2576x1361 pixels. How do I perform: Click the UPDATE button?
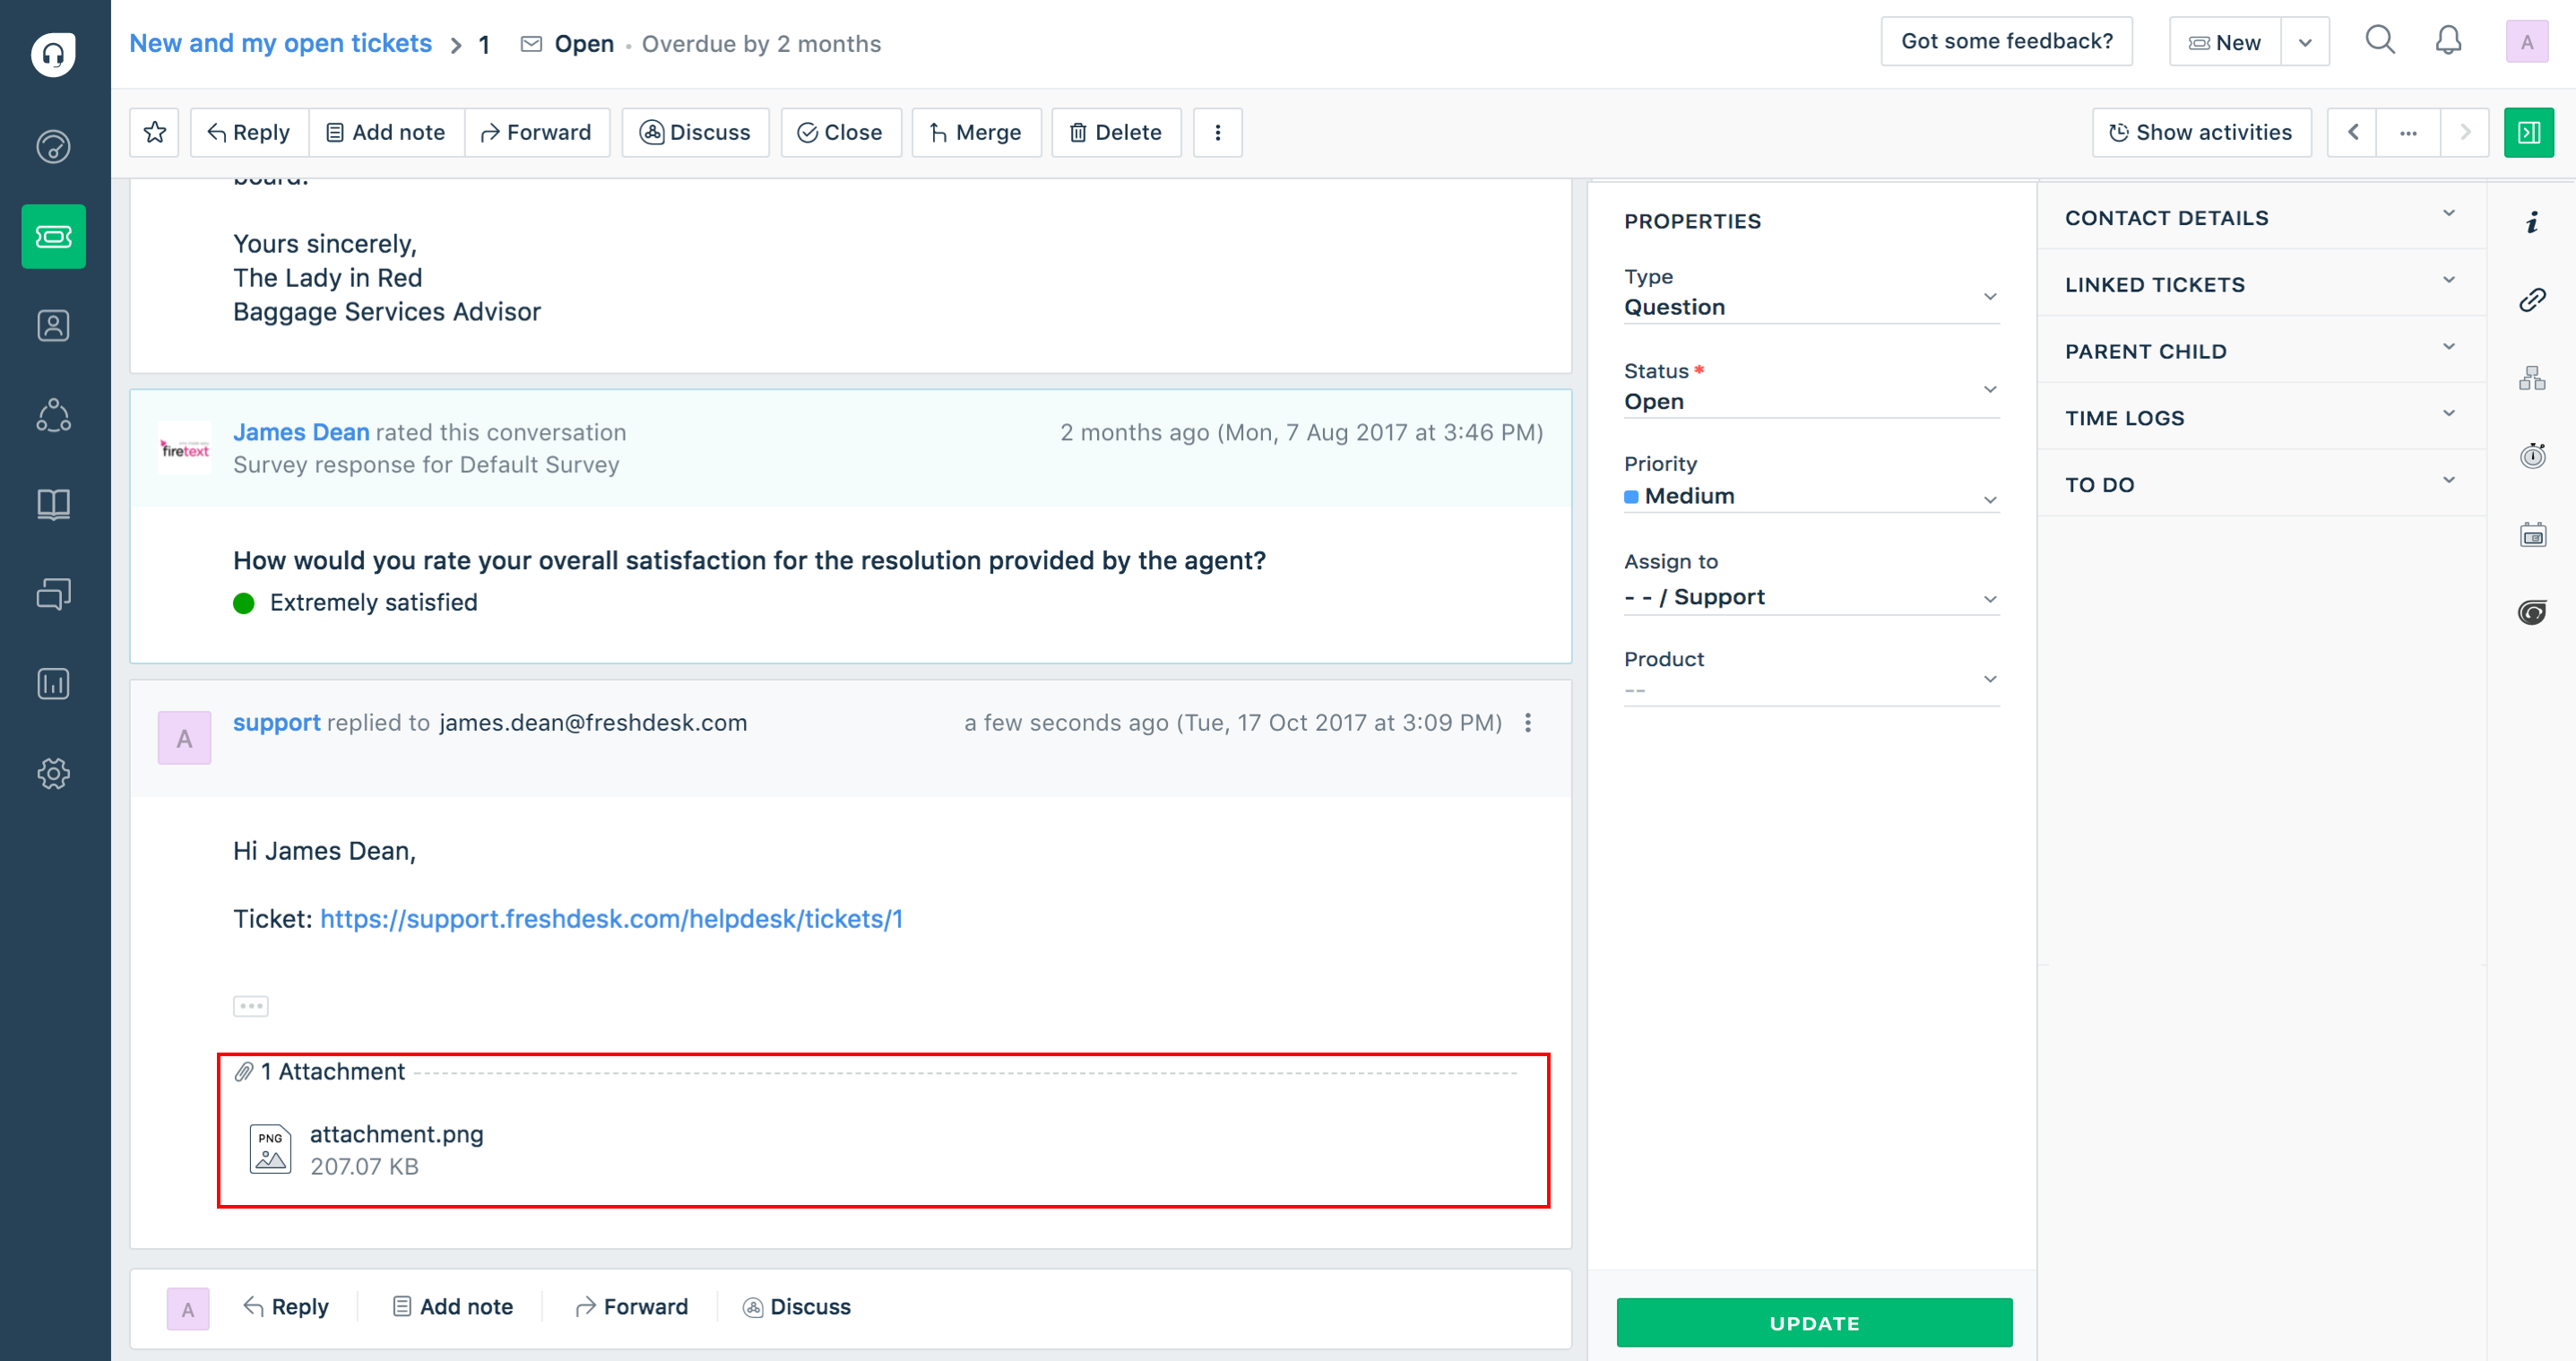pyautogui.click(x=1814, y=1322)
